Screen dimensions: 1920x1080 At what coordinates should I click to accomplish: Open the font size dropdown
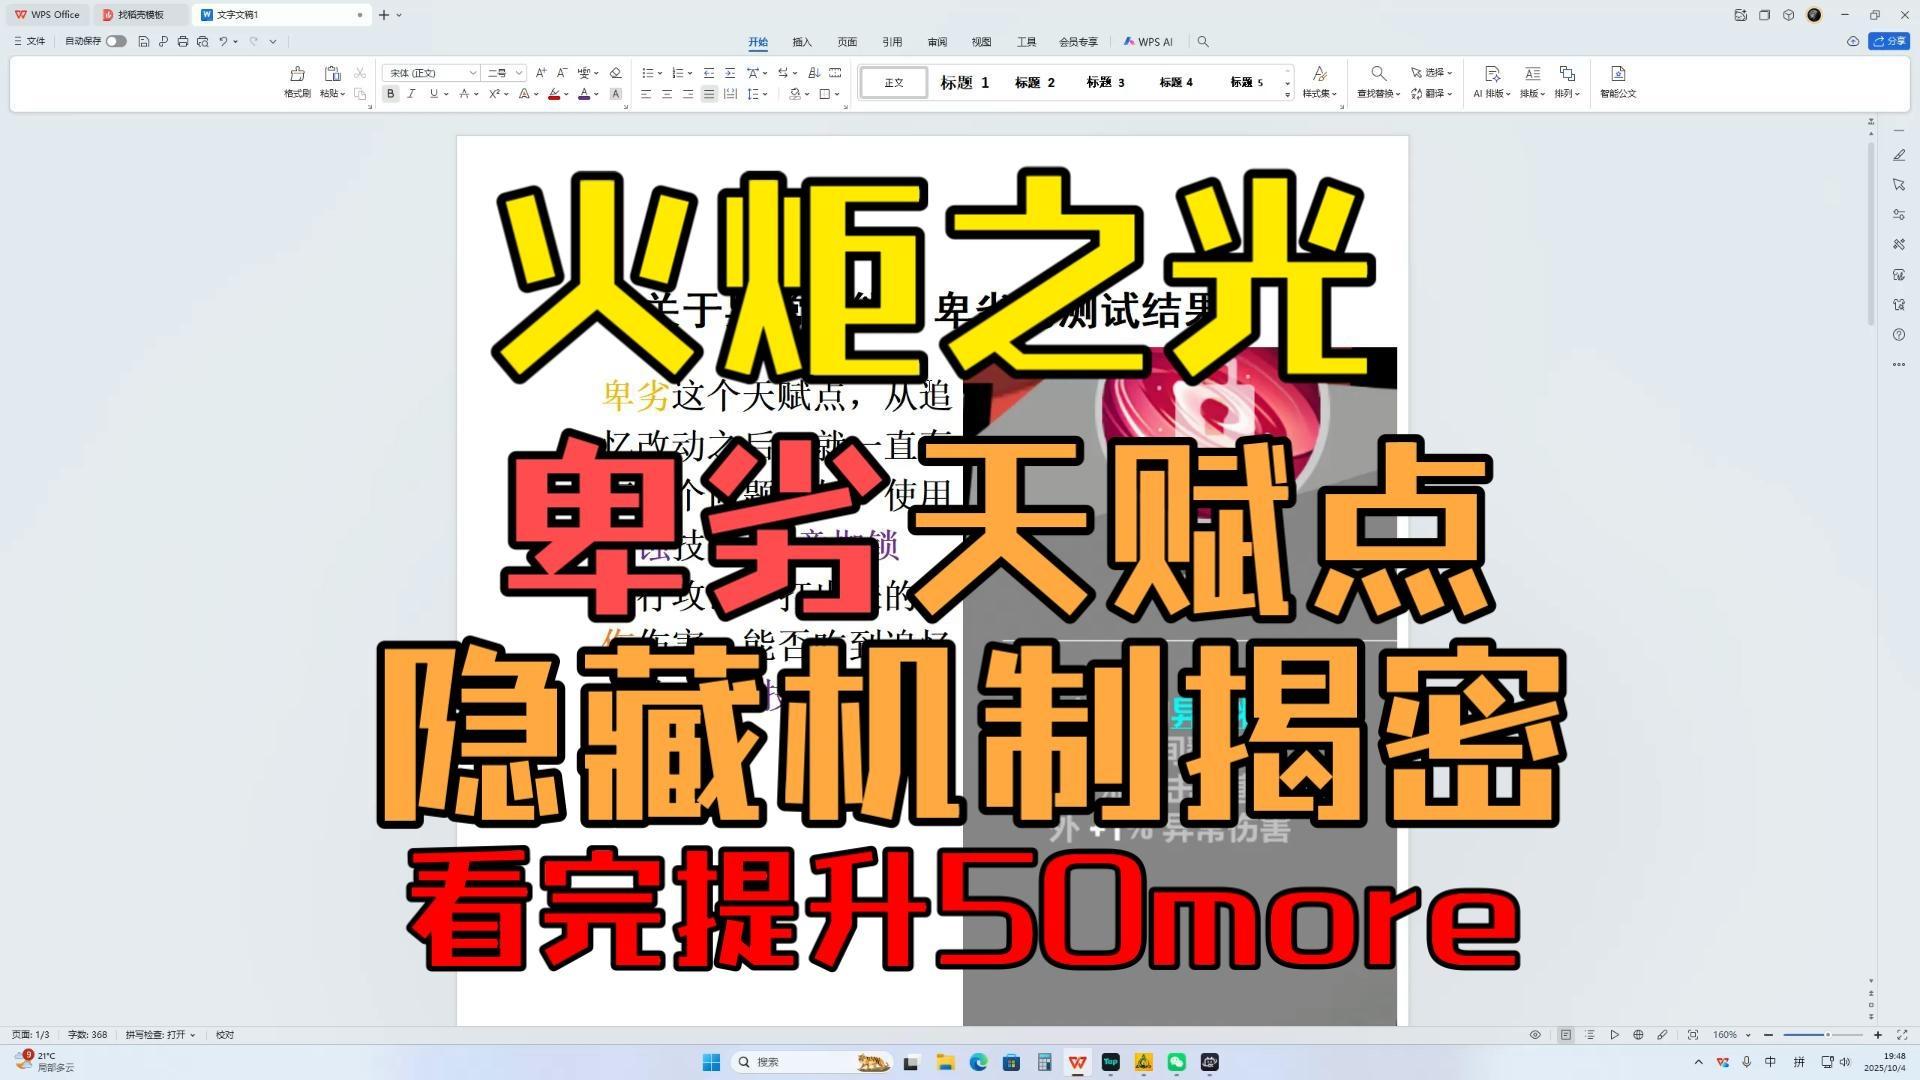click(x=518, y=73)
